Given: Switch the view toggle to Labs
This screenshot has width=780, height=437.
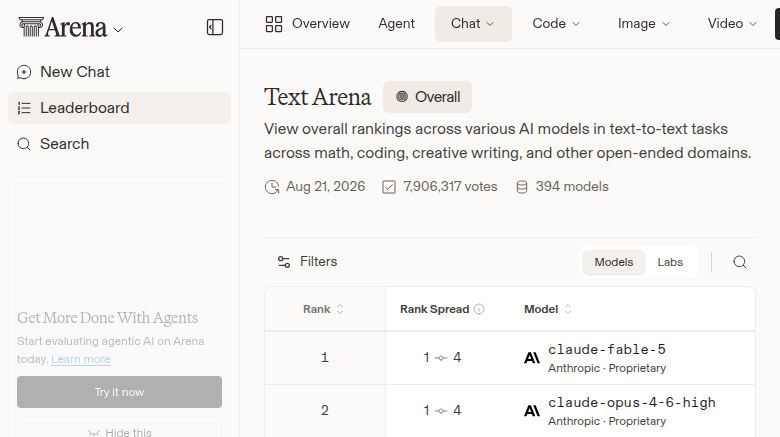Looking at the screenshot, I should pos(670,262).
